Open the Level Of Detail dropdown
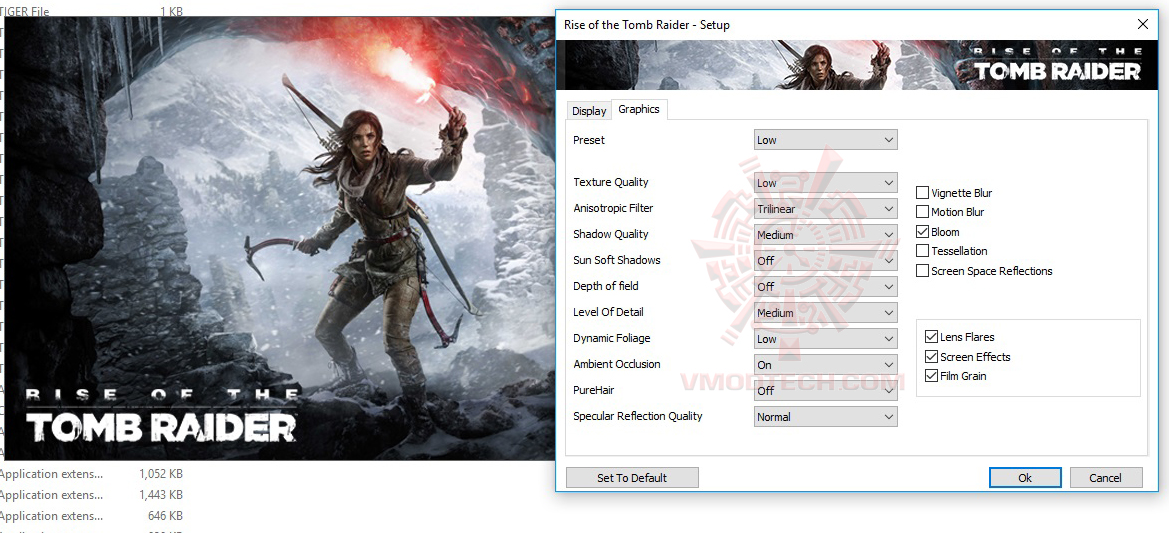The image size is (1169, 533). click(825, 313)
